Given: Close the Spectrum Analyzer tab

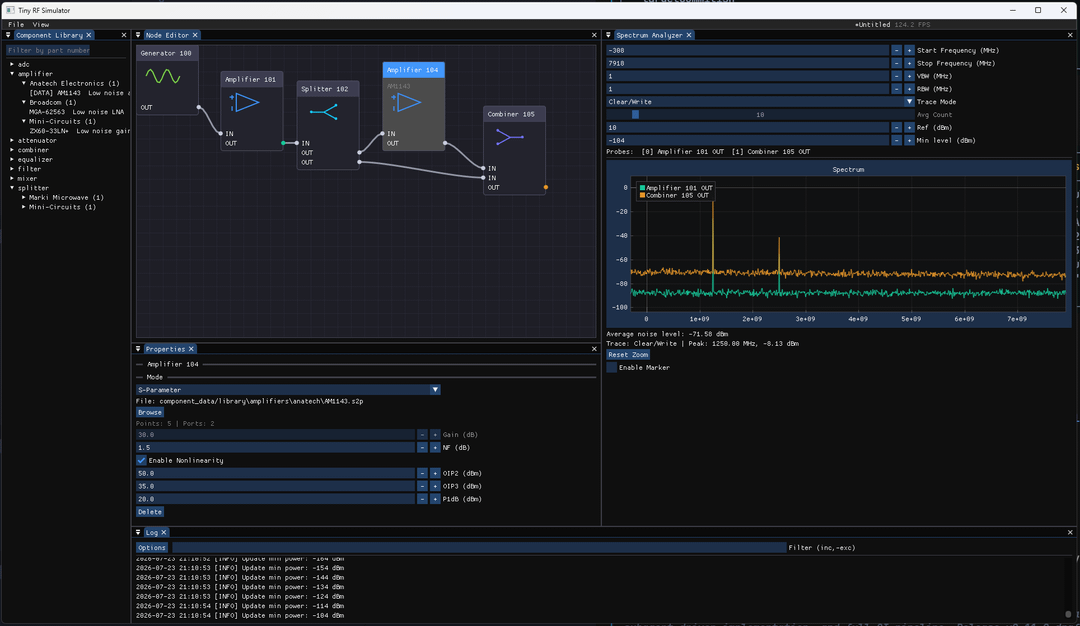Looking at the screenshot, I should coord(689,35).
